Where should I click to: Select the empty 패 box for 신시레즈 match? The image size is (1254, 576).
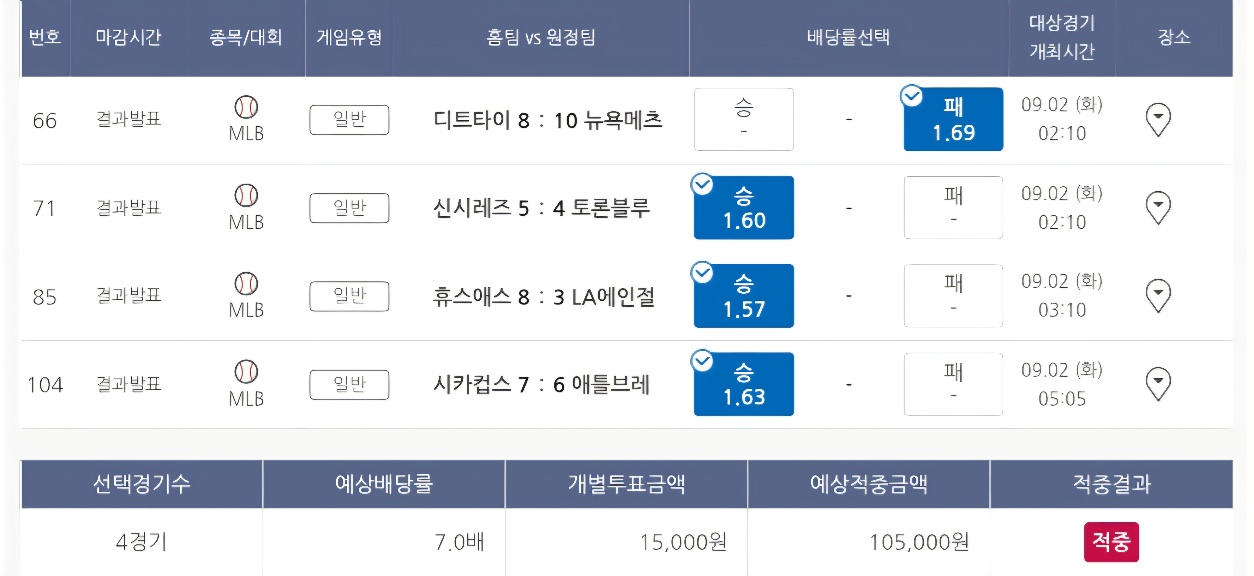pos(953,207)
